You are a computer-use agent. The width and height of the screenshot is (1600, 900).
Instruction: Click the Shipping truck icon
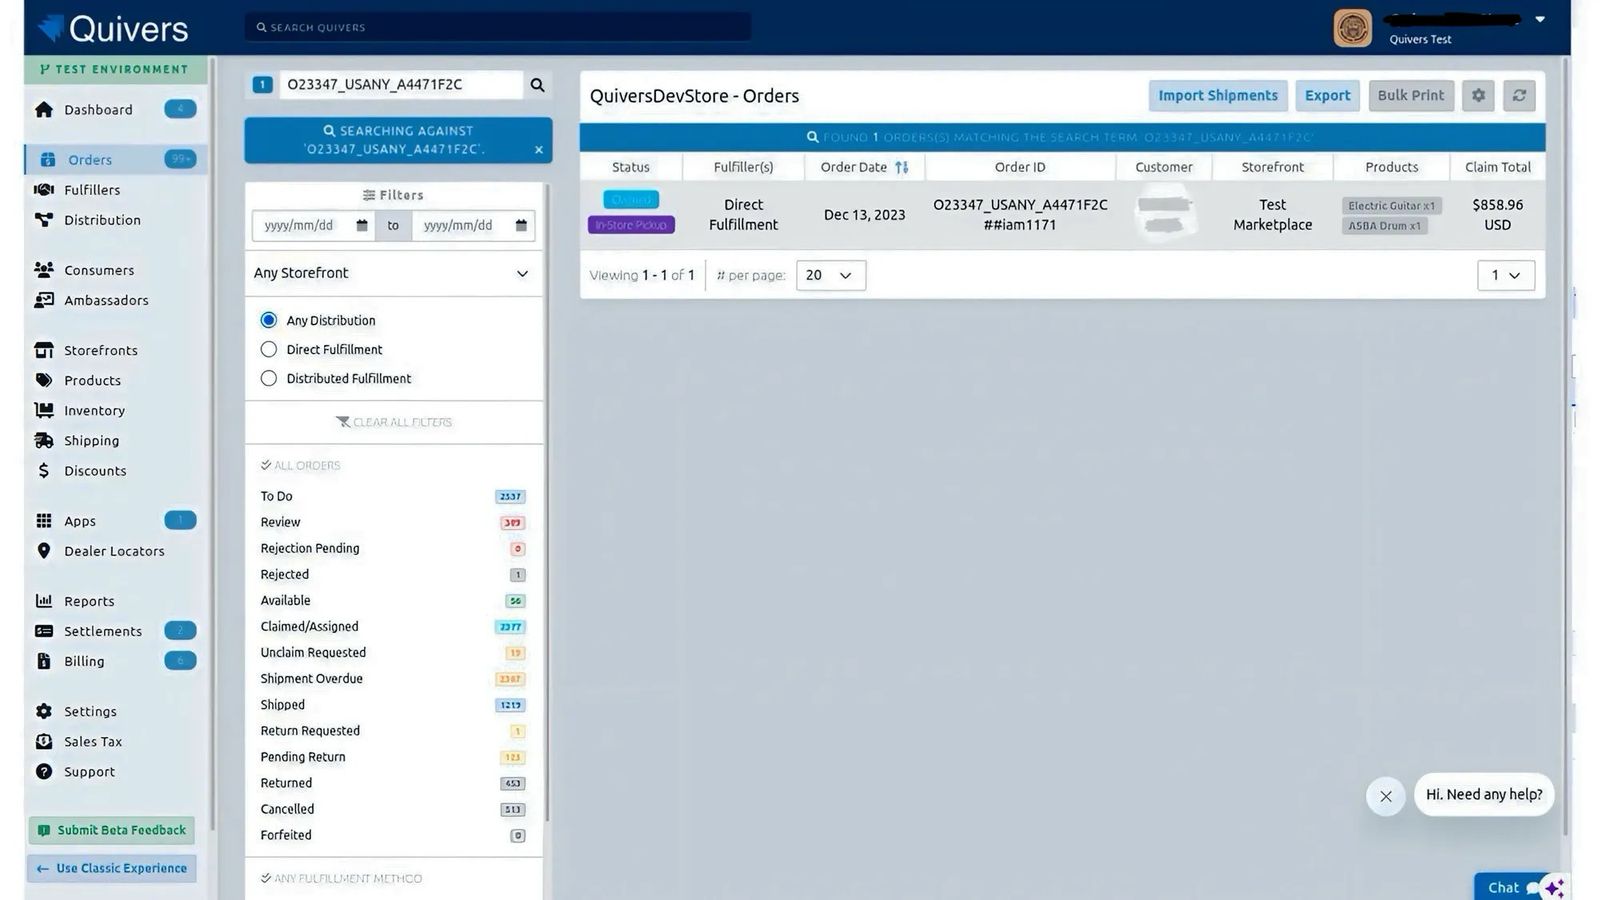[x=44, y=440]
